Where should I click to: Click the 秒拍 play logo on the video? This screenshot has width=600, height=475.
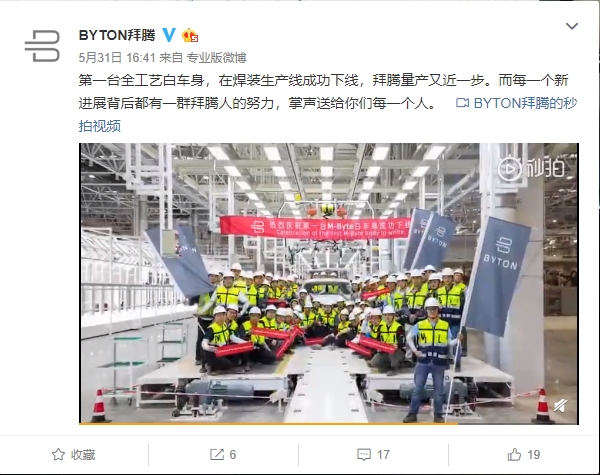point(532,168)
